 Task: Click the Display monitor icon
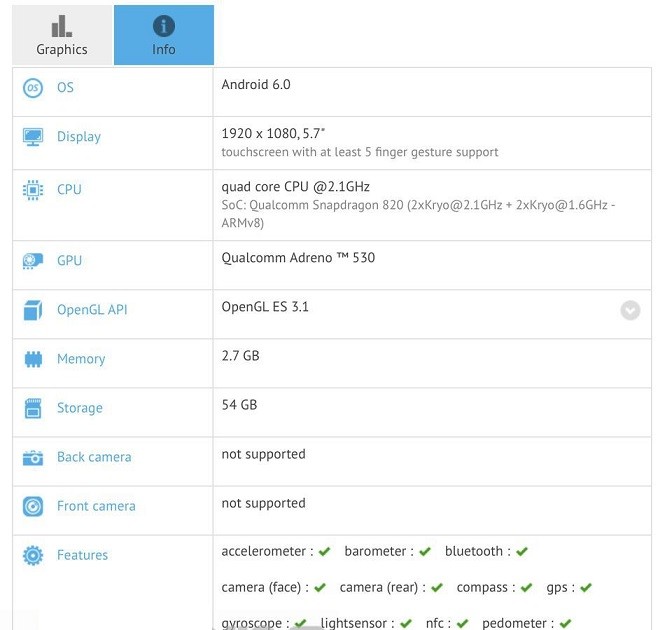pos(33,137)
